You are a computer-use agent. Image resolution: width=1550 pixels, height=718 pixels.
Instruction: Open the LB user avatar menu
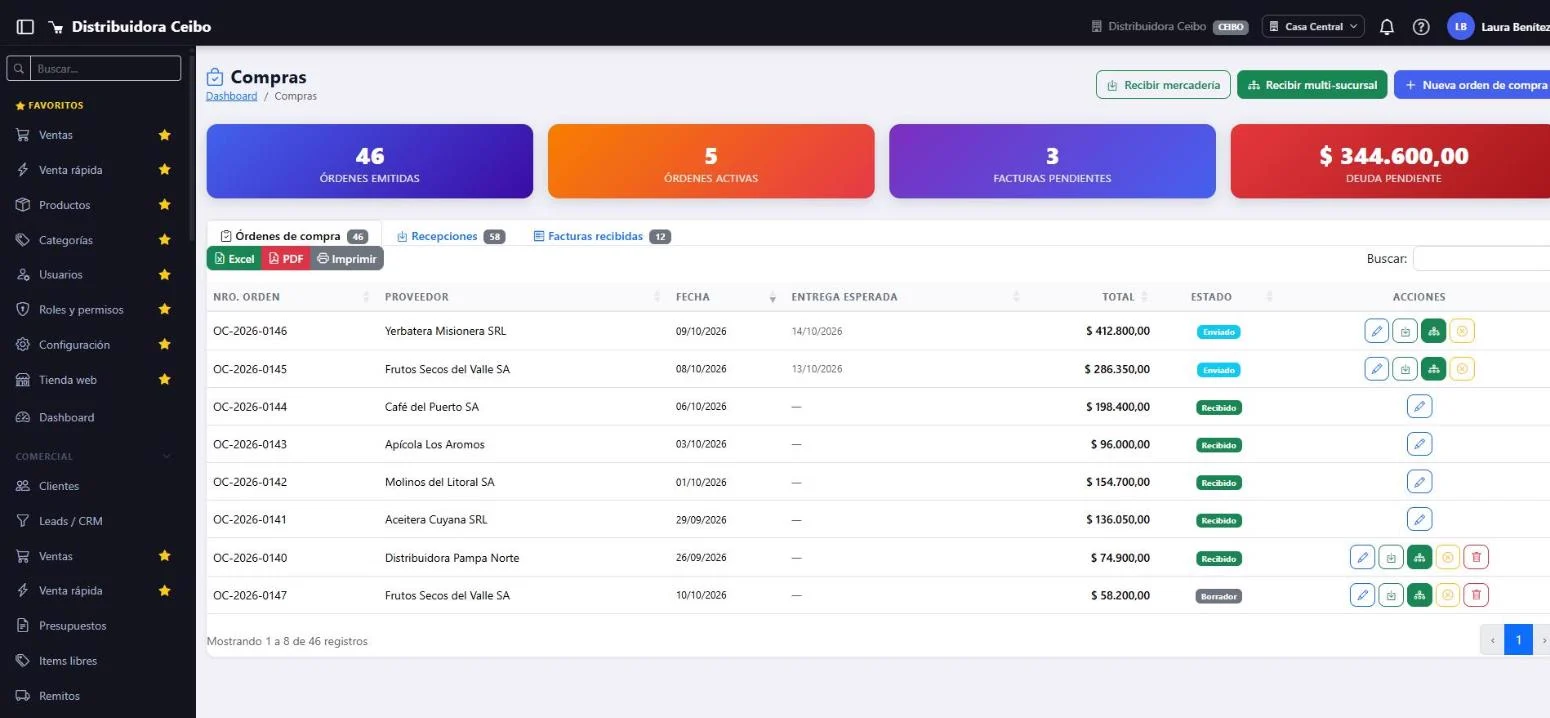pos(1460,27)
